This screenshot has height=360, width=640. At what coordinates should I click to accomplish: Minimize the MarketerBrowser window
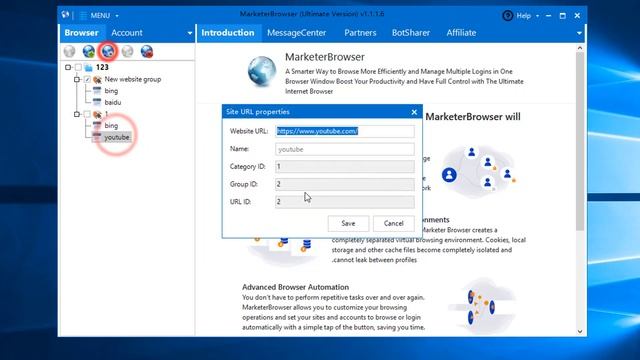(549, 16)
